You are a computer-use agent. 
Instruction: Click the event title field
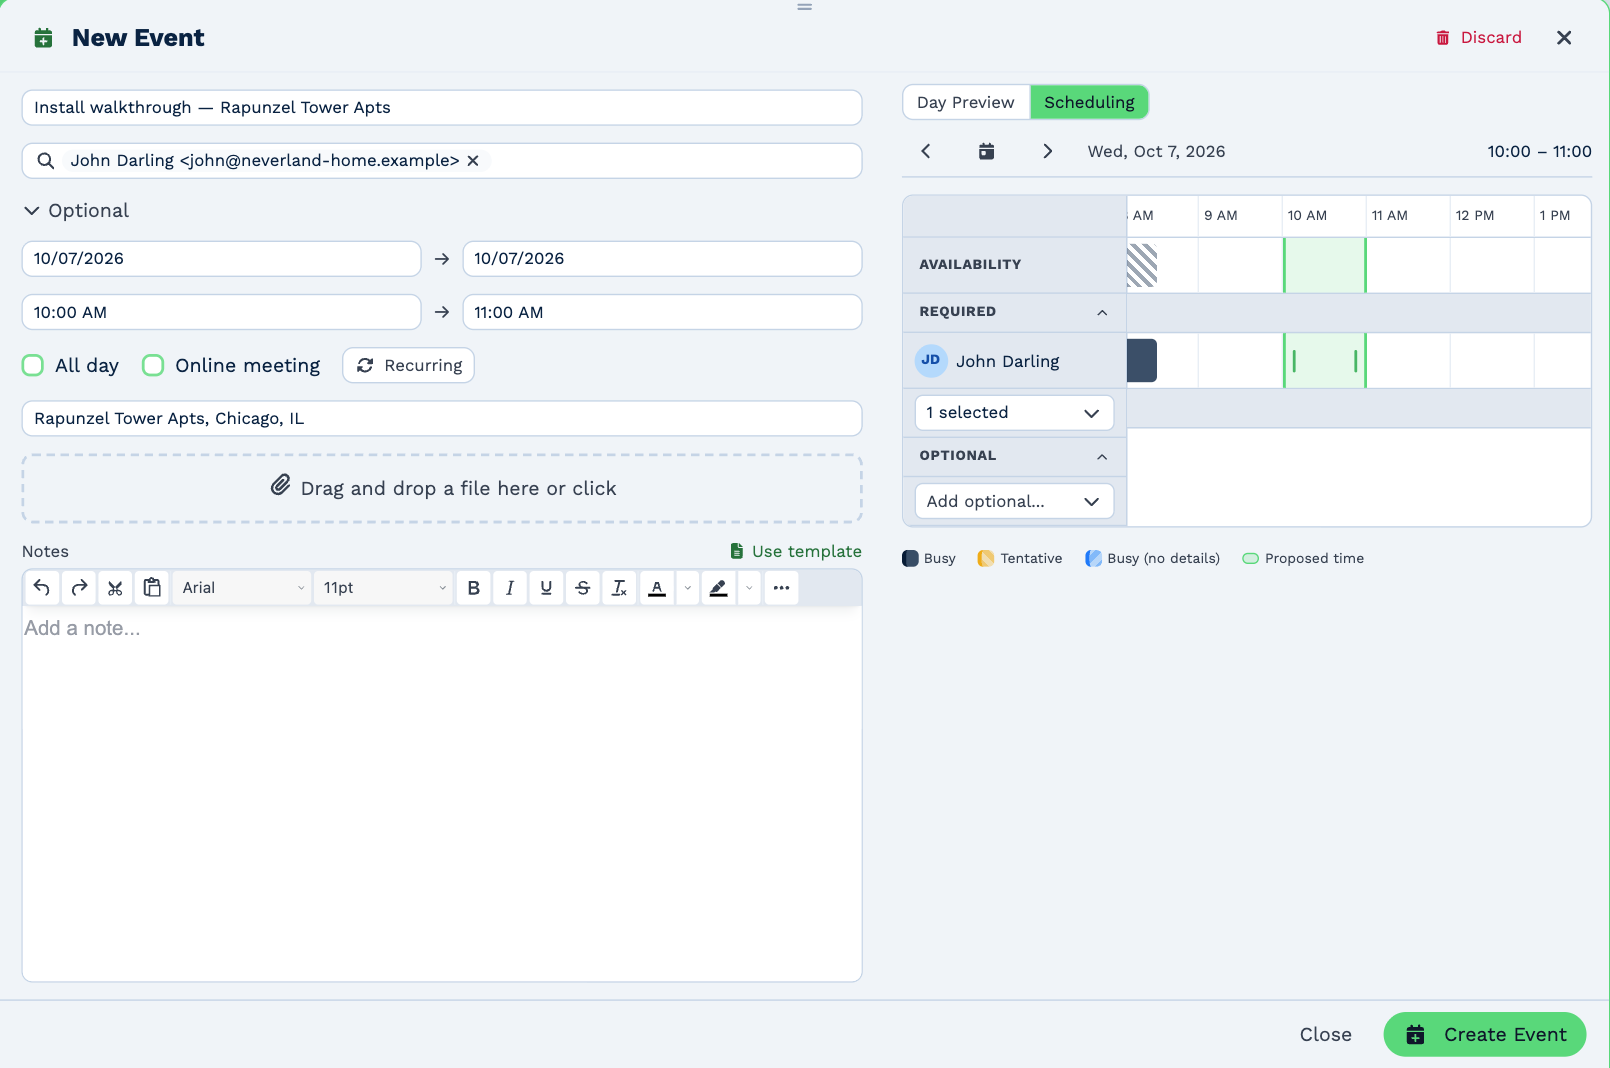442,108
